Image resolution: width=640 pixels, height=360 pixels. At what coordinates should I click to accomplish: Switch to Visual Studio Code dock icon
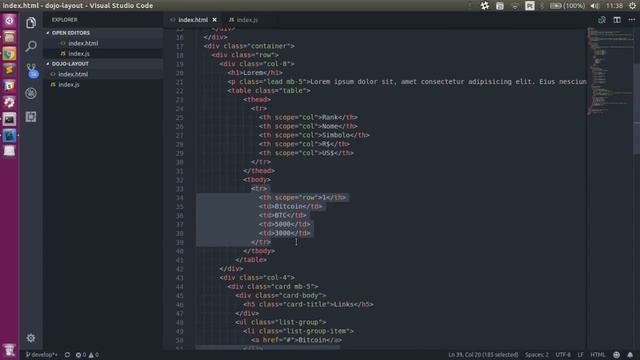click(9, 135)
